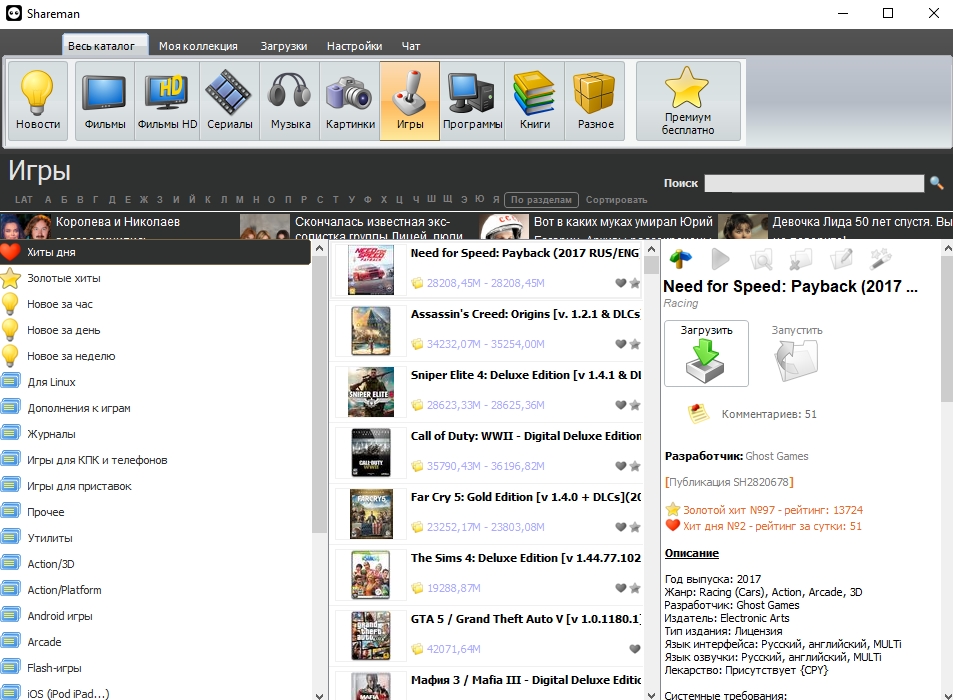Open the Дополнения к играм section
The image size is (953, 700).
pyautogui.click(x=155, y=408)
